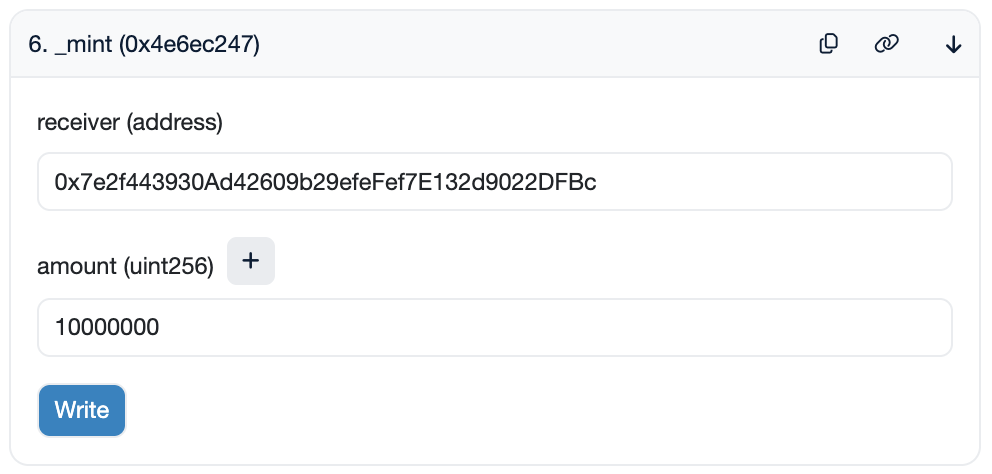Open the plus multiplier for amount
Image resolution: width=992 pixels, height=474 pixels.
tap(251, 261)
